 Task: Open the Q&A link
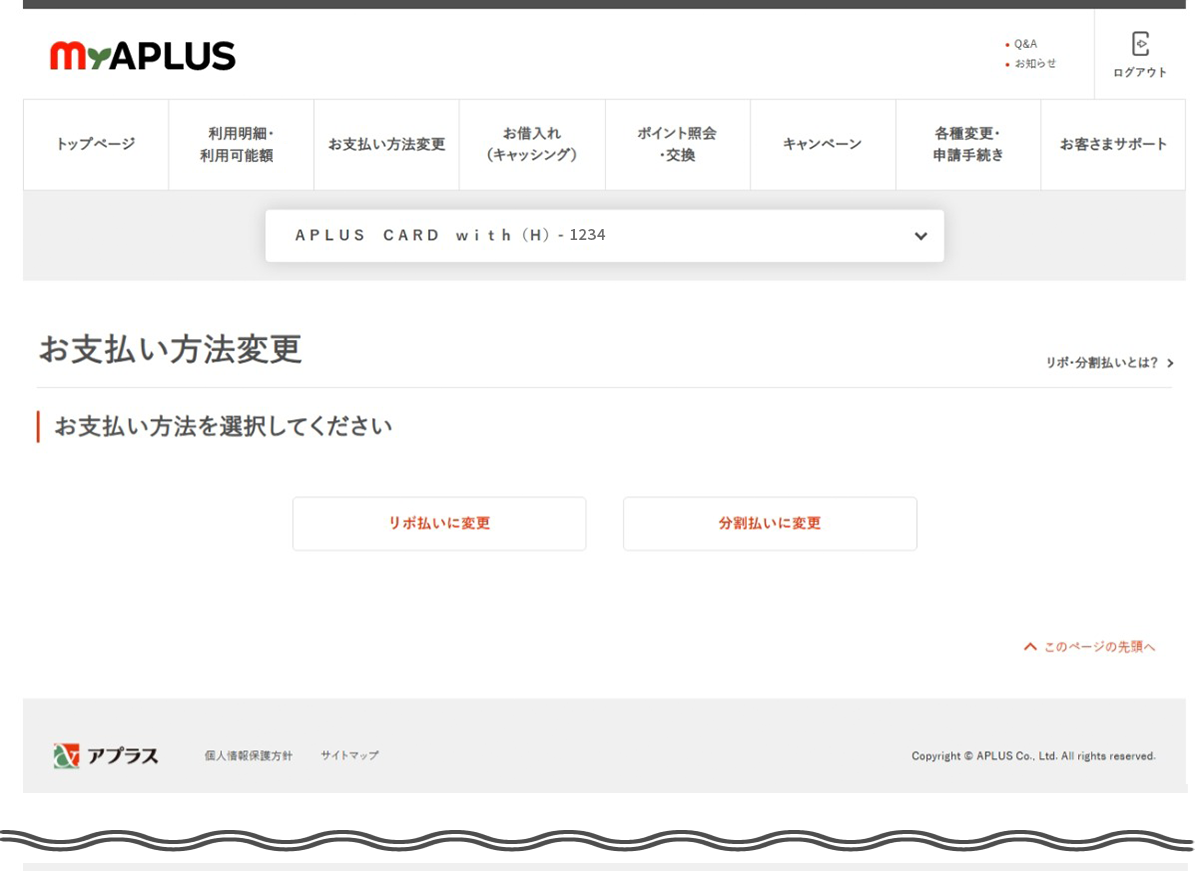[x=1025, y=44]
